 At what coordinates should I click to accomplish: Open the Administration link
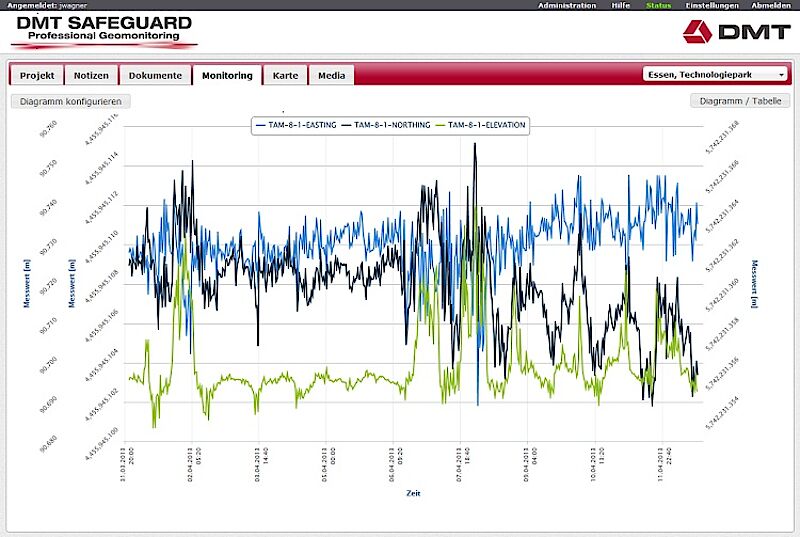pos(566,5)
